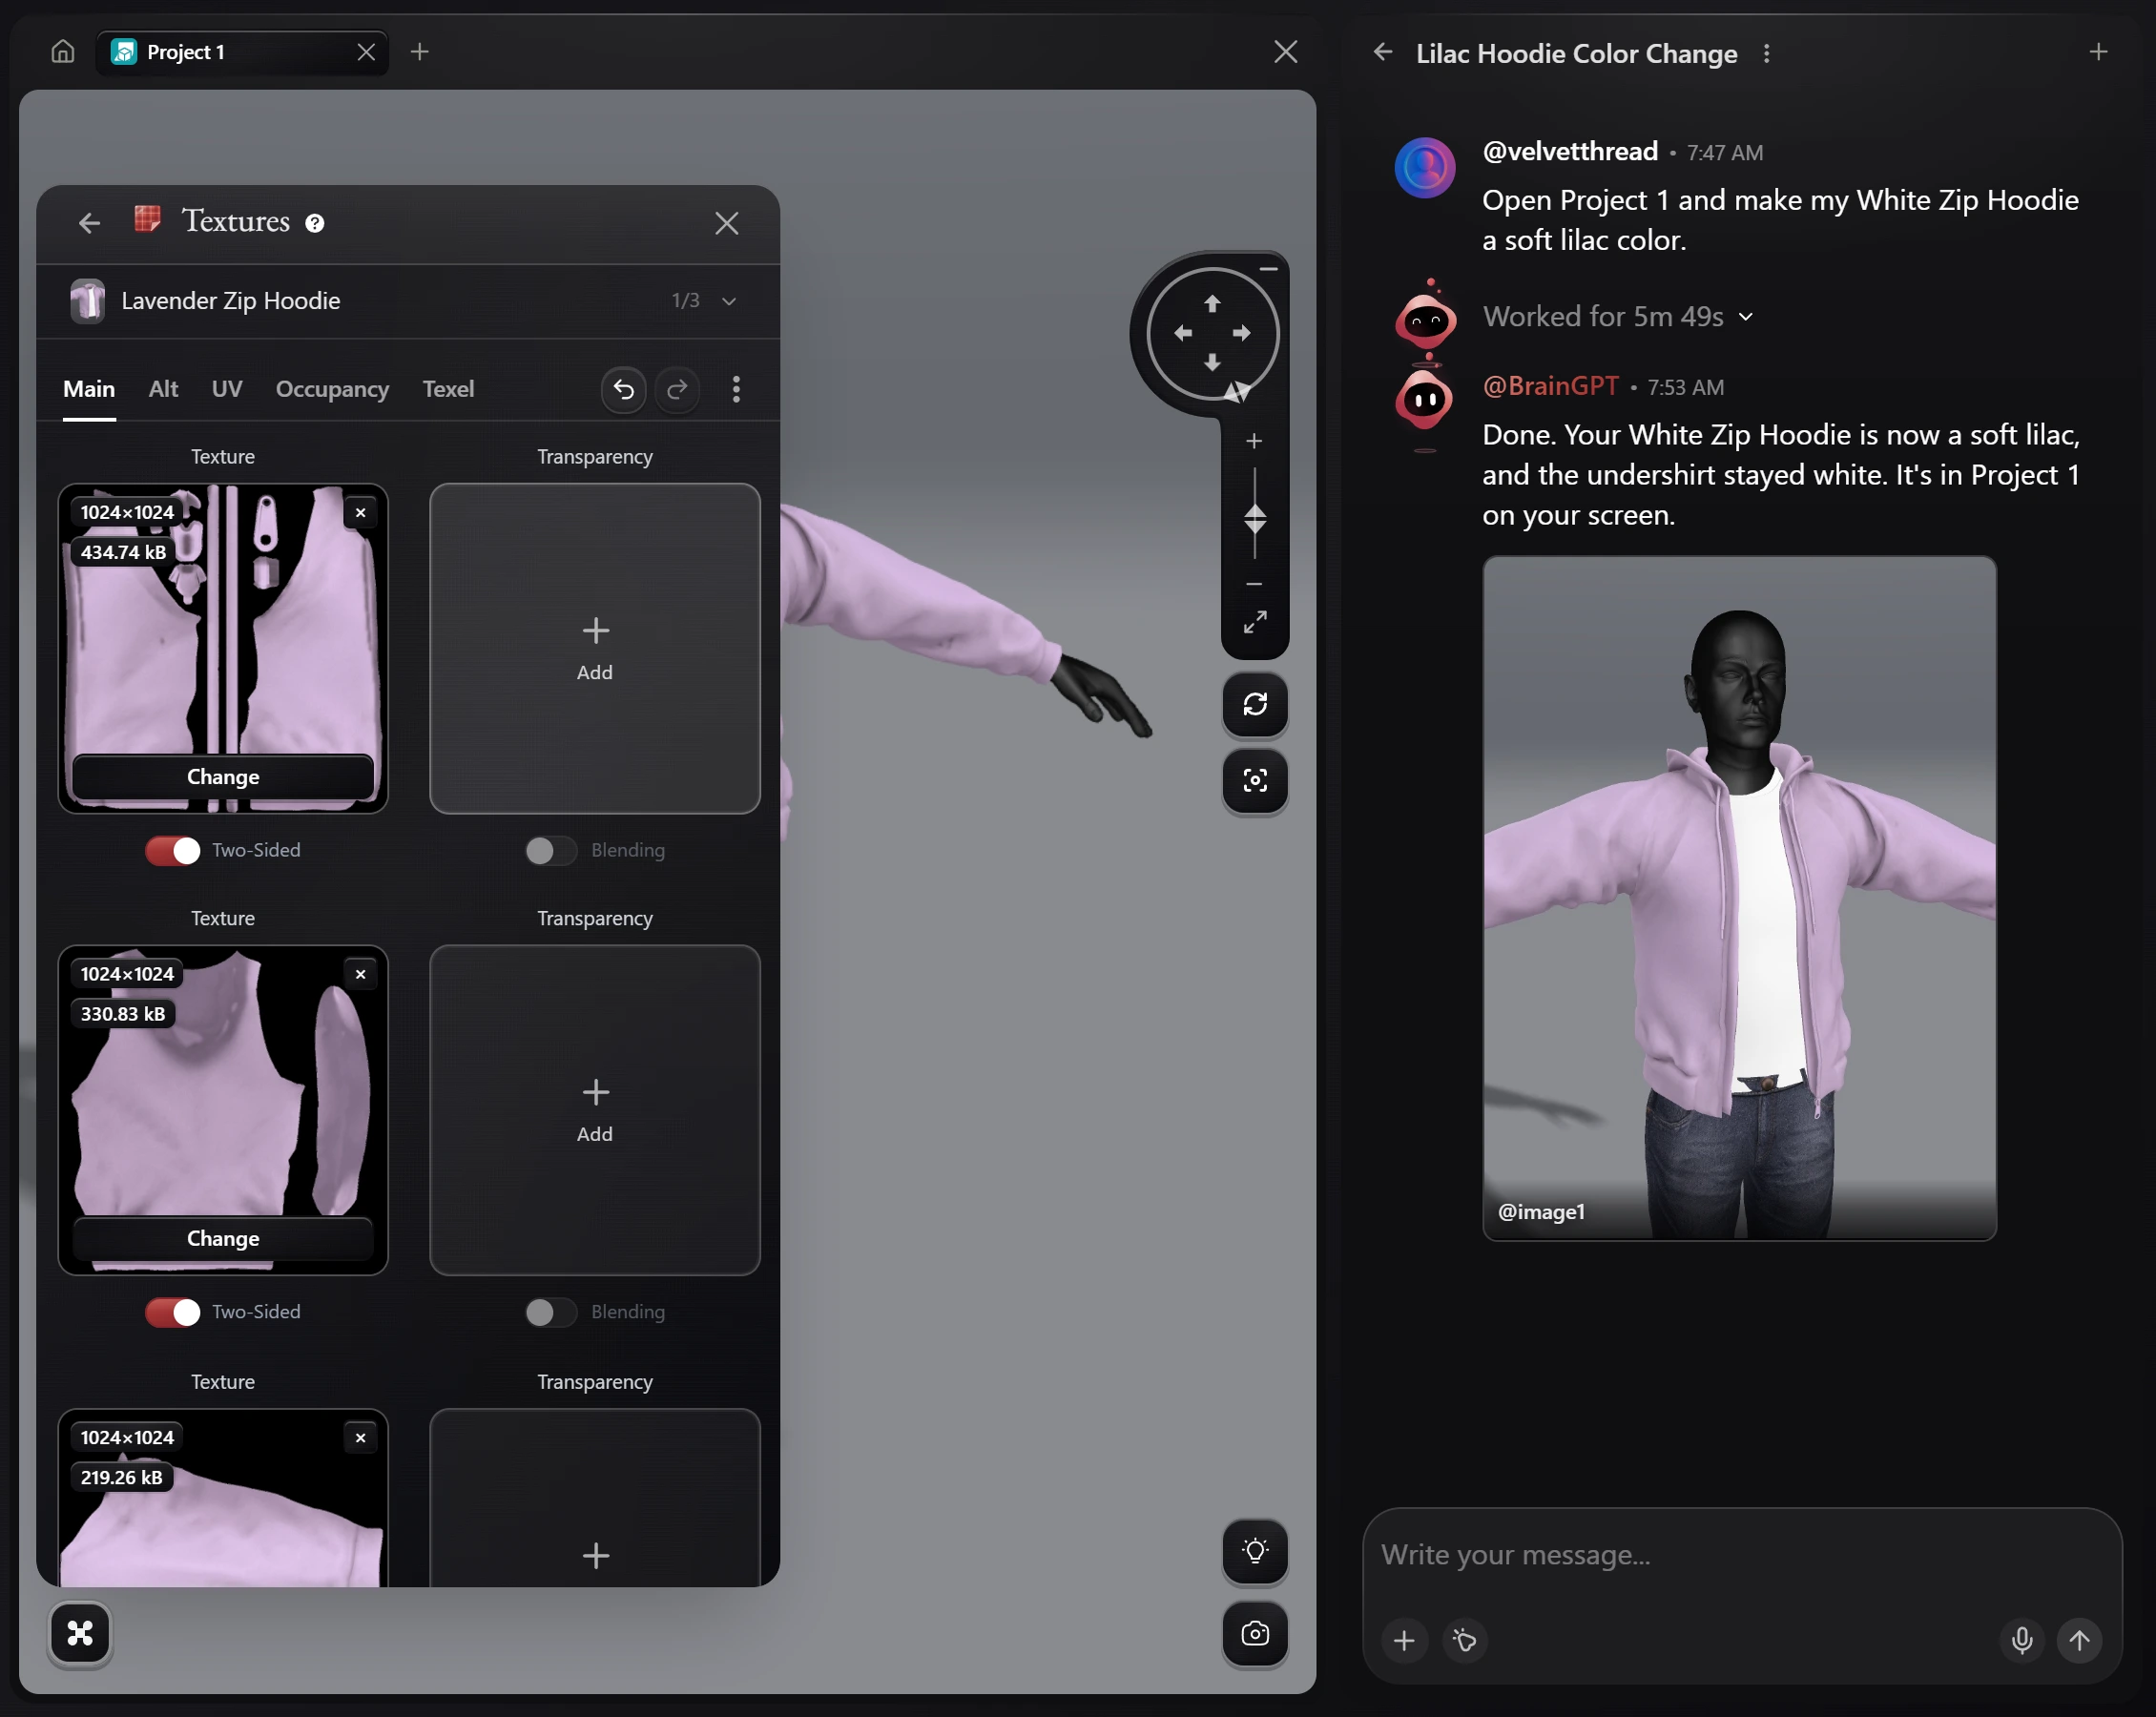Reset the viewport rotation with refresh icon
Screen dimensions: 2156x1717
pos(1255,704)
